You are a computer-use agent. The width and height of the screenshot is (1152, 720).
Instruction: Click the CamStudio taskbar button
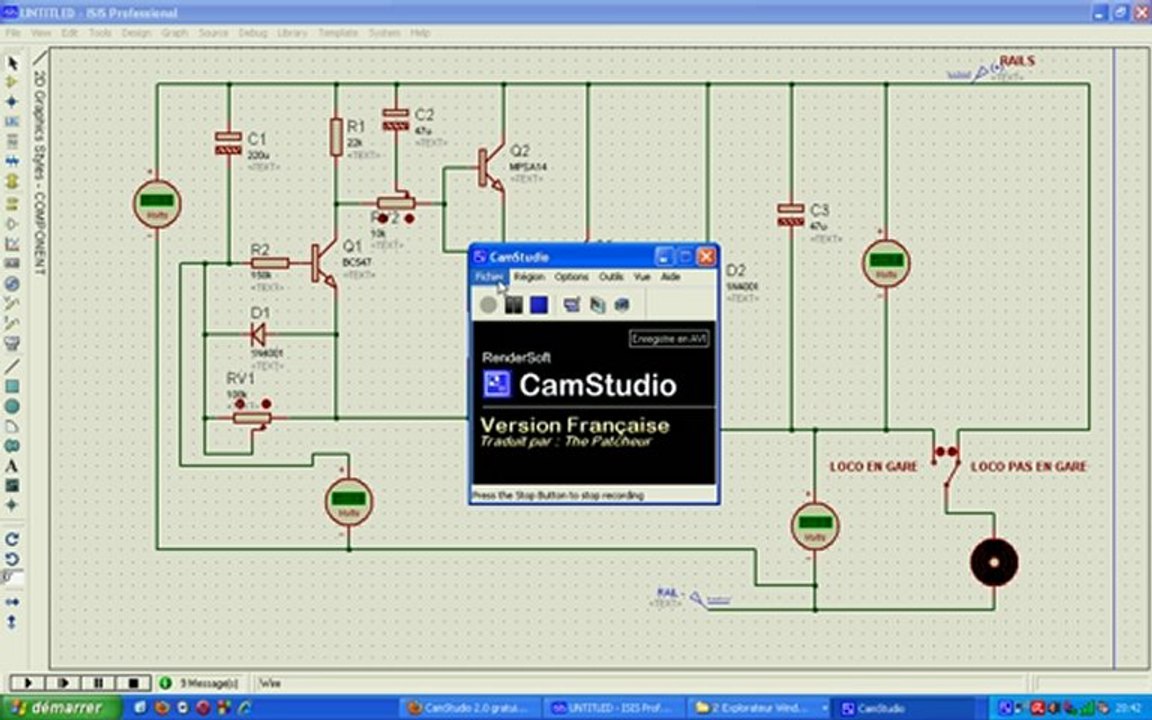click(904, 708)
